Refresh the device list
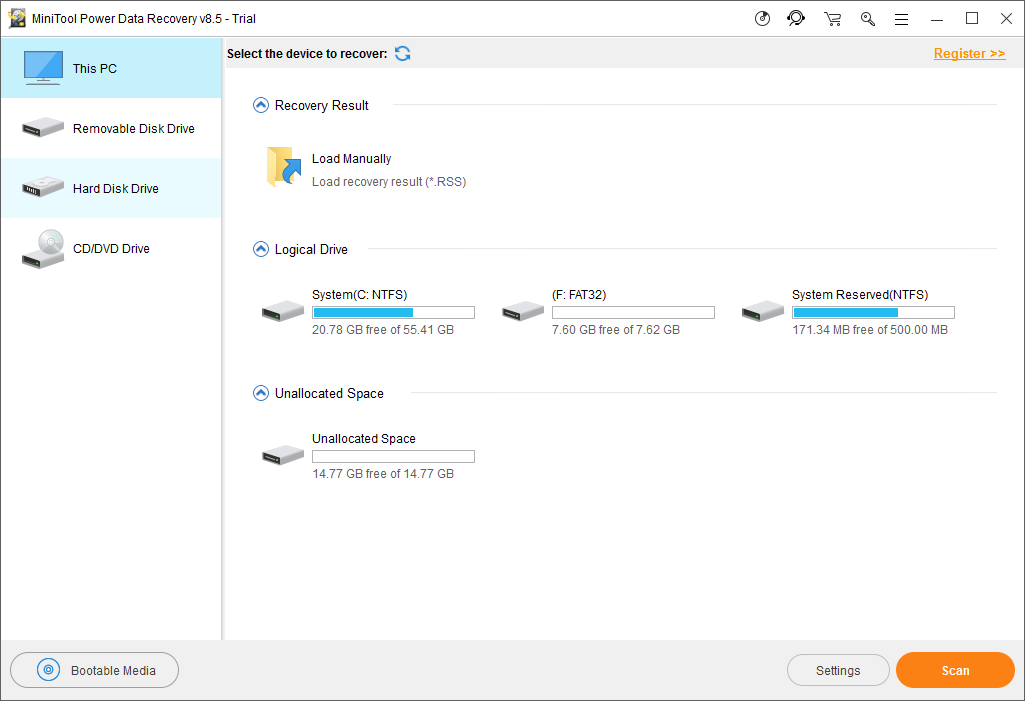Viewport: 1025px width, 701px height. point(402,54)
